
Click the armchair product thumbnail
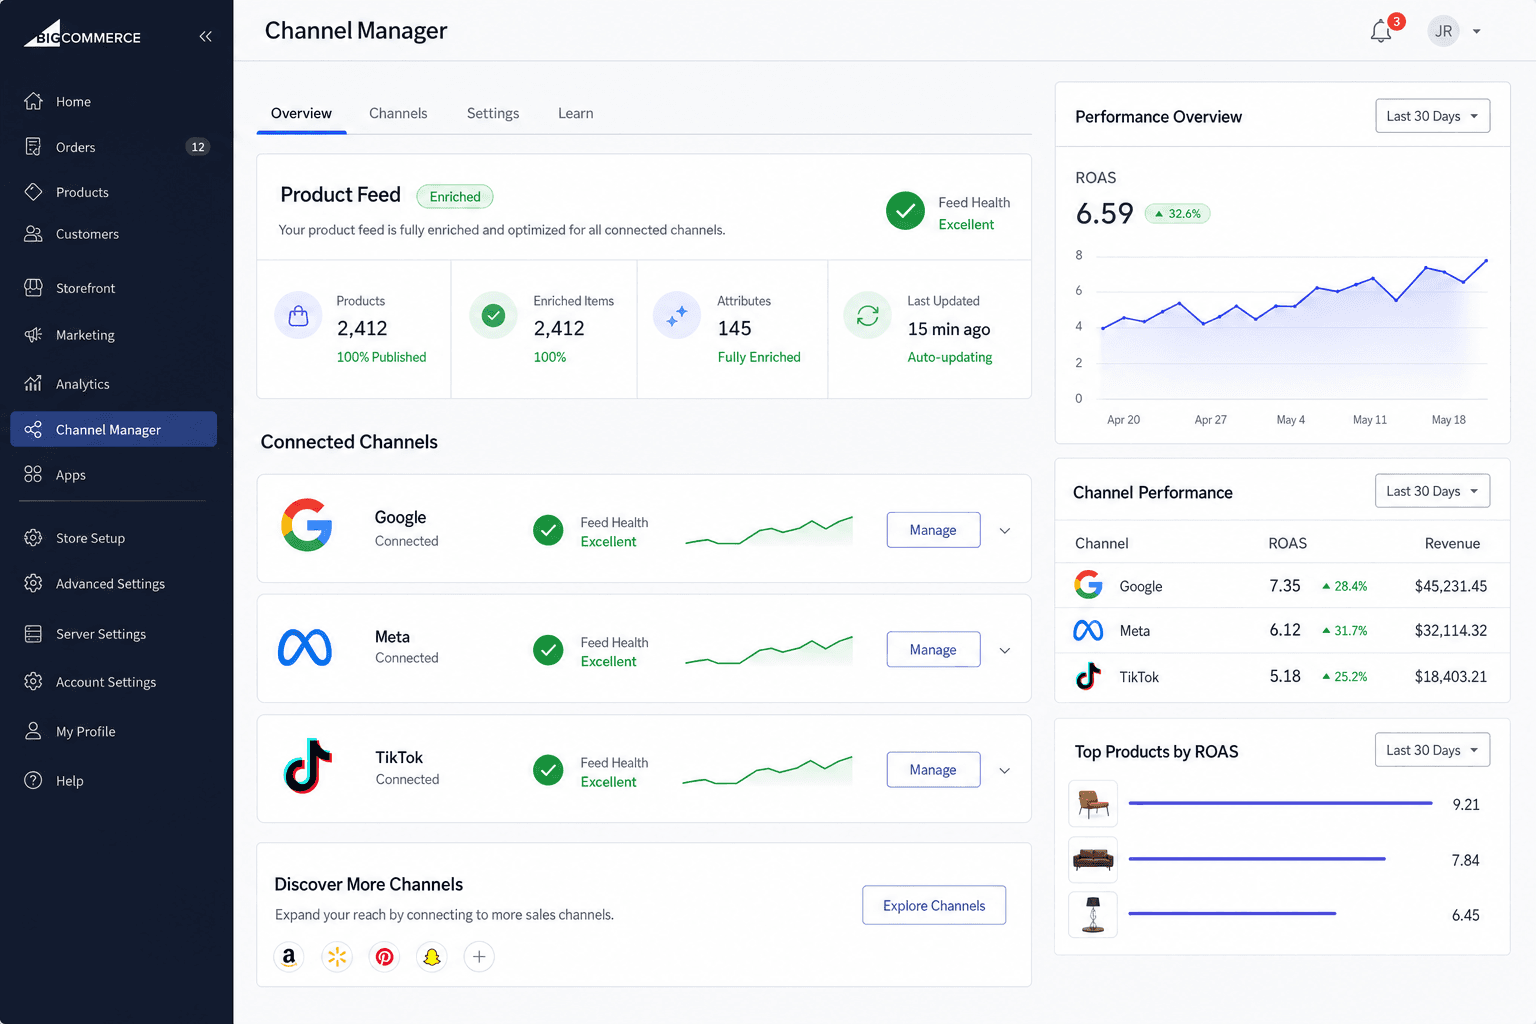pos(1093,803)
